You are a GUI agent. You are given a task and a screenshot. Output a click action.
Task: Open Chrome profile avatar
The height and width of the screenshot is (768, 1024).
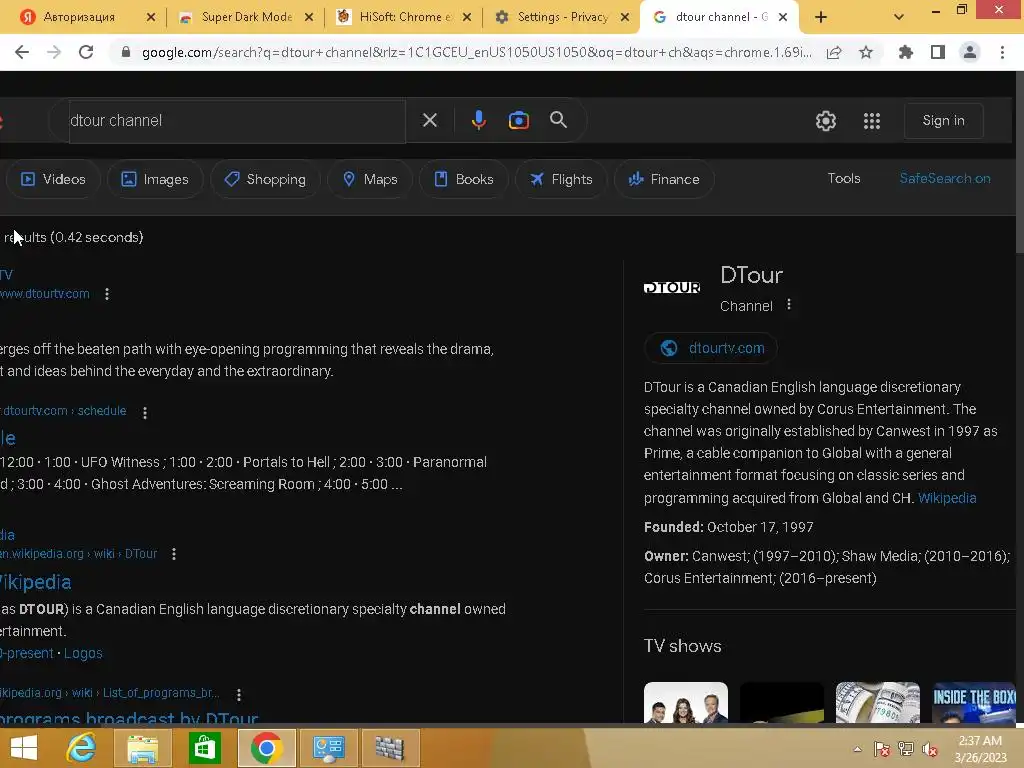(970, 52)
